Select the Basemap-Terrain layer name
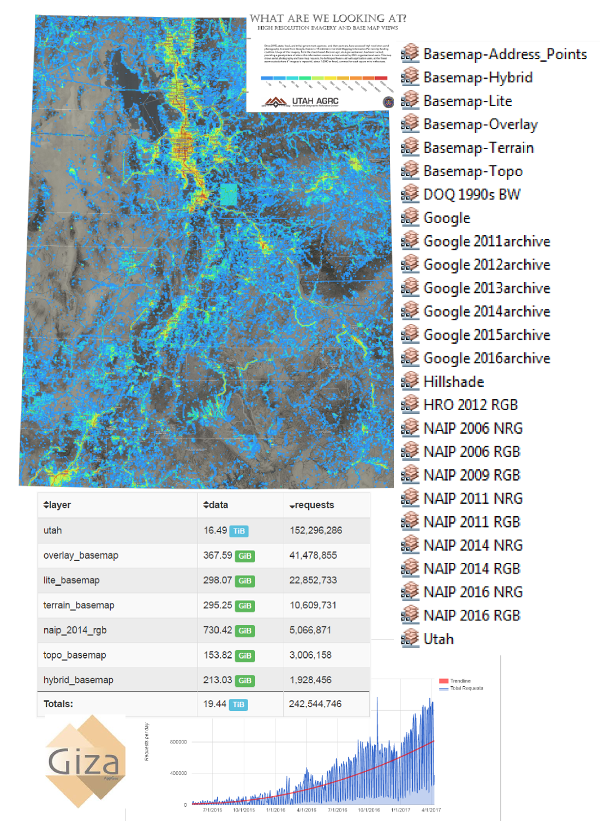This screenshot has height=821, width=600. click(x=479, y=148)
